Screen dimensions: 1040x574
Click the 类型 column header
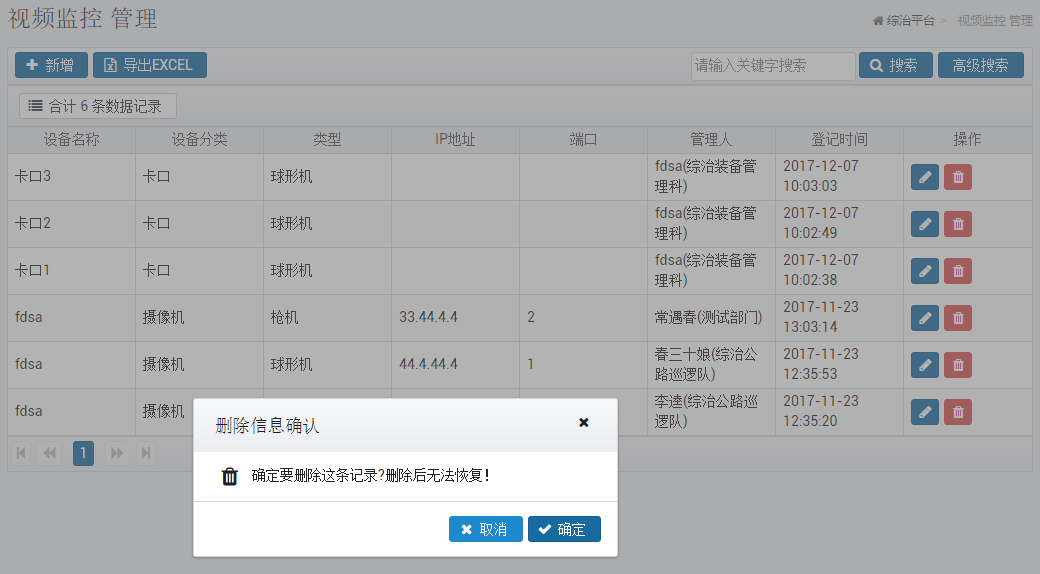coord(328,140)
